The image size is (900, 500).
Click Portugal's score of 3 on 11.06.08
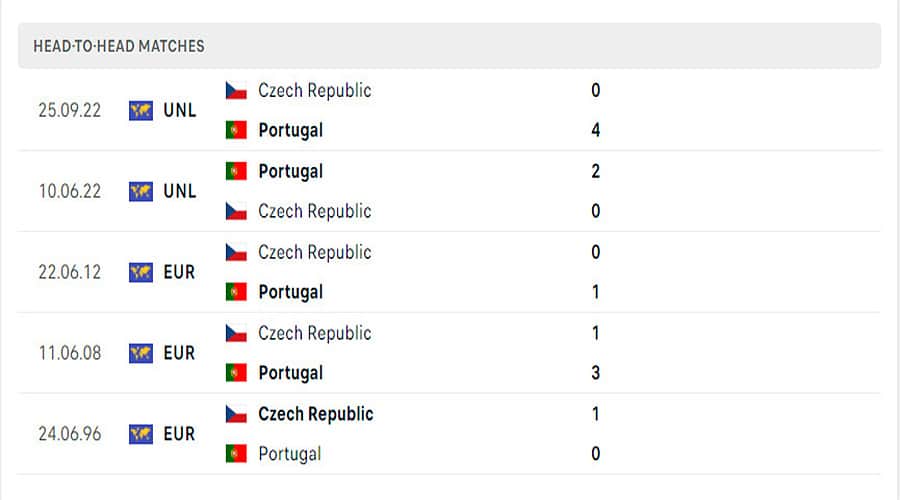click(596, 373)
